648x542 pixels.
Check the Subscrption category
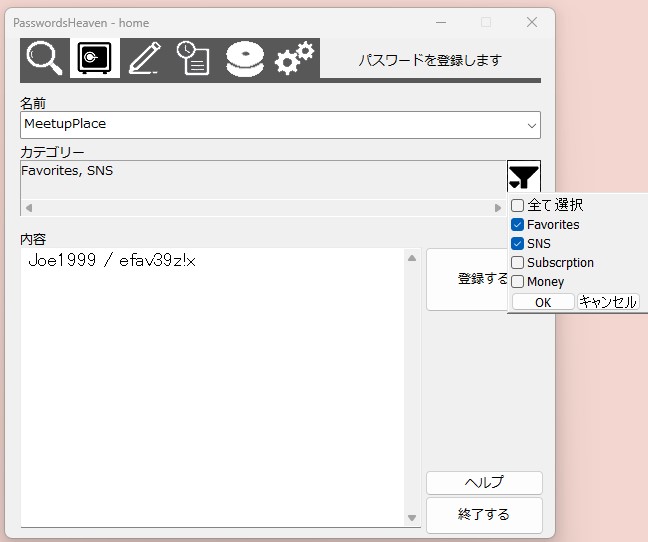point(517,263)
